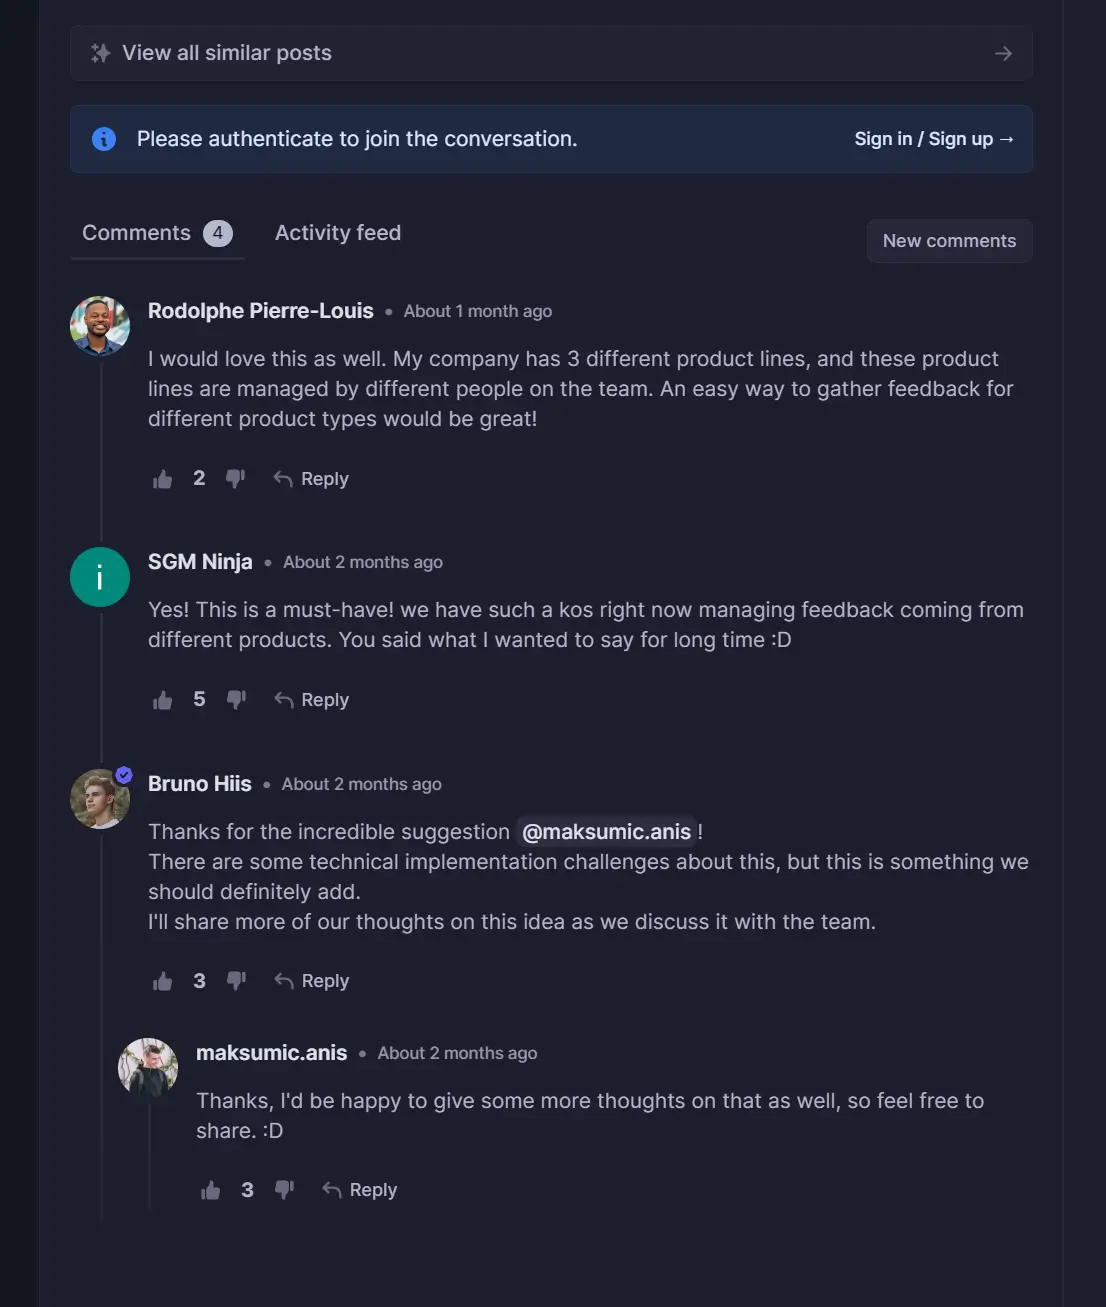Click the reply arrow icon under Bruno Hiis's comment

click(282, 980)
